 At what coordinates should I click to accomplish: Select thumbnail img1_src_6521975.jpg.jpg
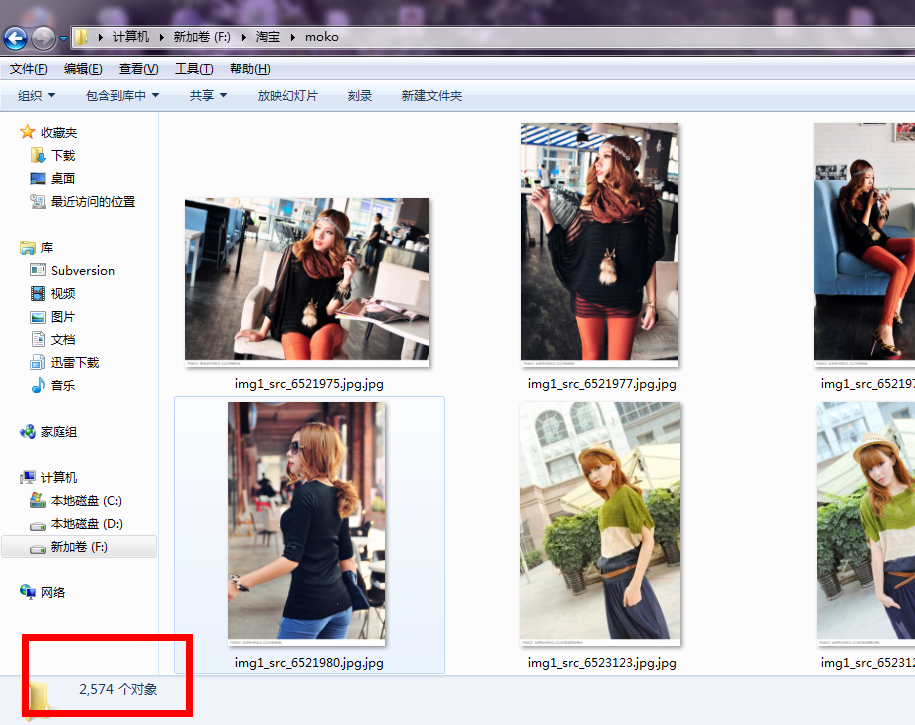coord(307,279)
